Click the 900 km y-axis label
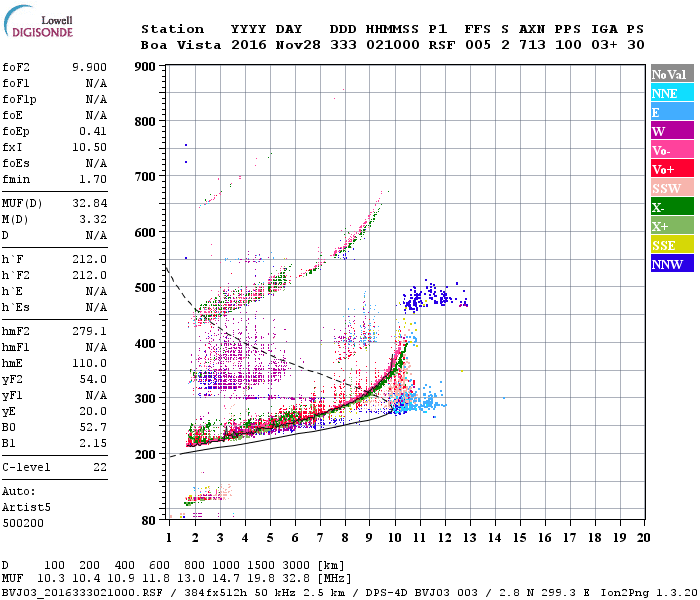 tap(145, 67)
